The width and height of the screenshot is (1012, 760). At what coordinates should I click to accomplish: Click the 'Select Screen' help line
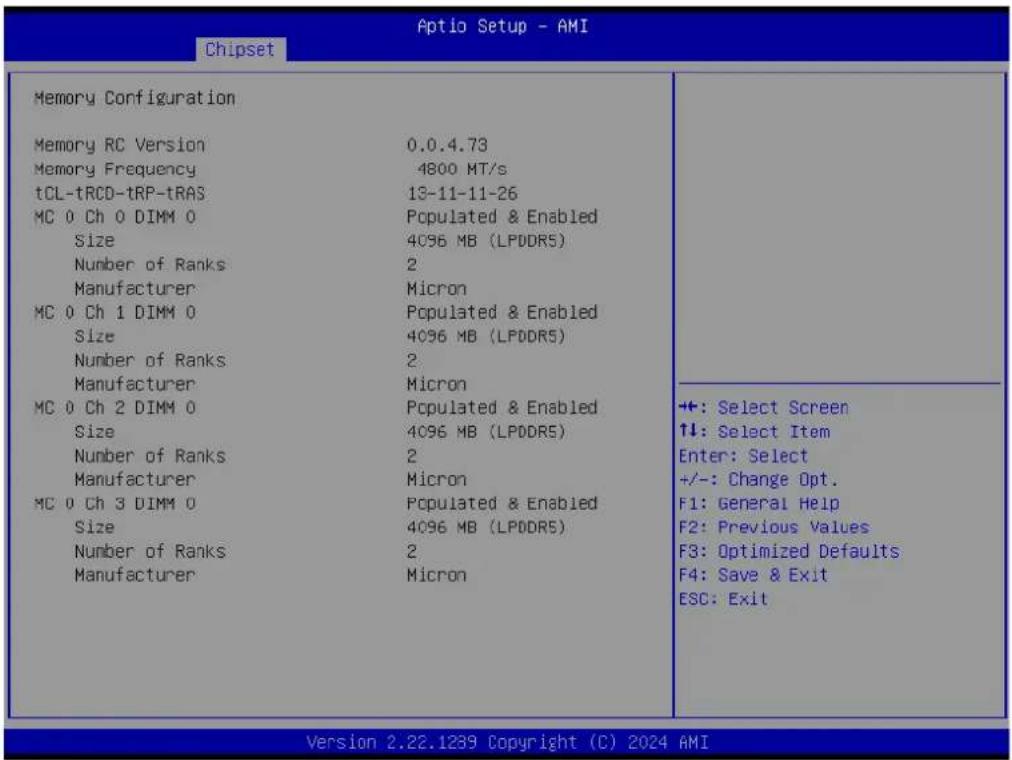[764, 408]
